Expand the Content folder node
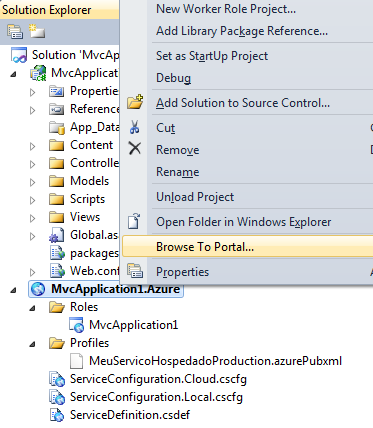373x428 pixels. click(32, 146)
